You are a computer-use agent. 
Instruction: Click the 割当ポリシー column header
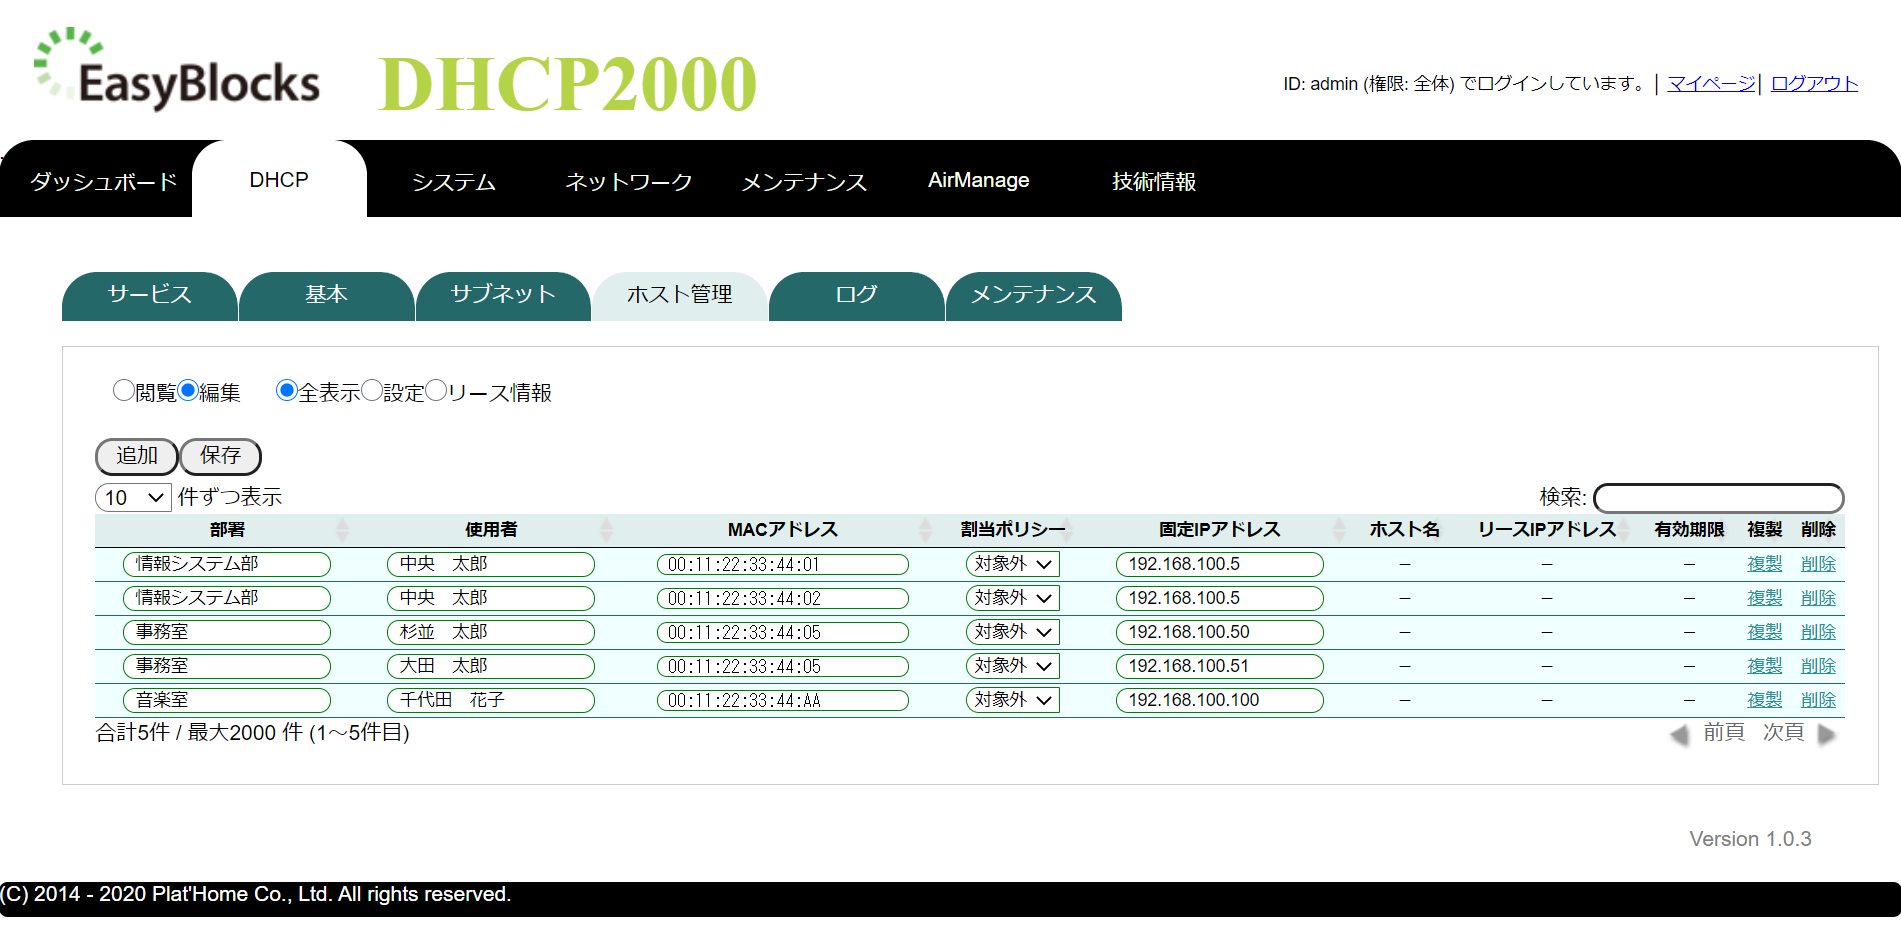coord(1013,530)
